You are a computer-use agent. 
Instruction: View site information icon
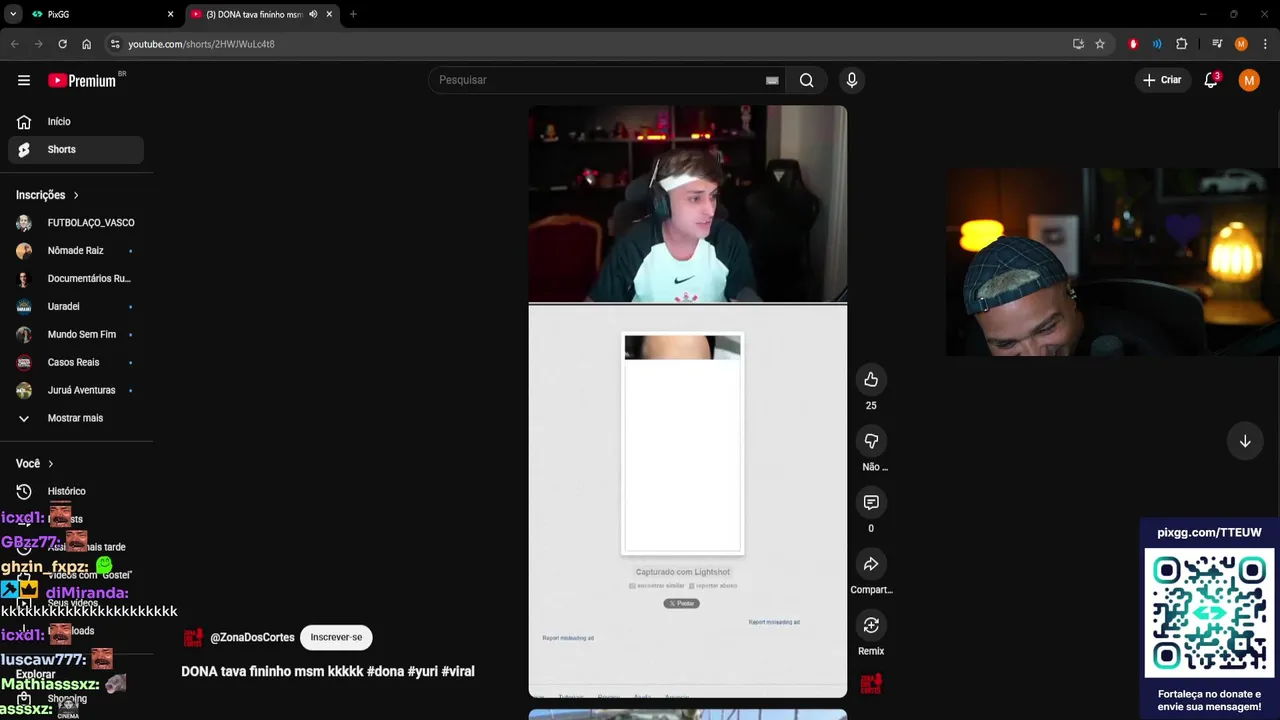[115, 44]
